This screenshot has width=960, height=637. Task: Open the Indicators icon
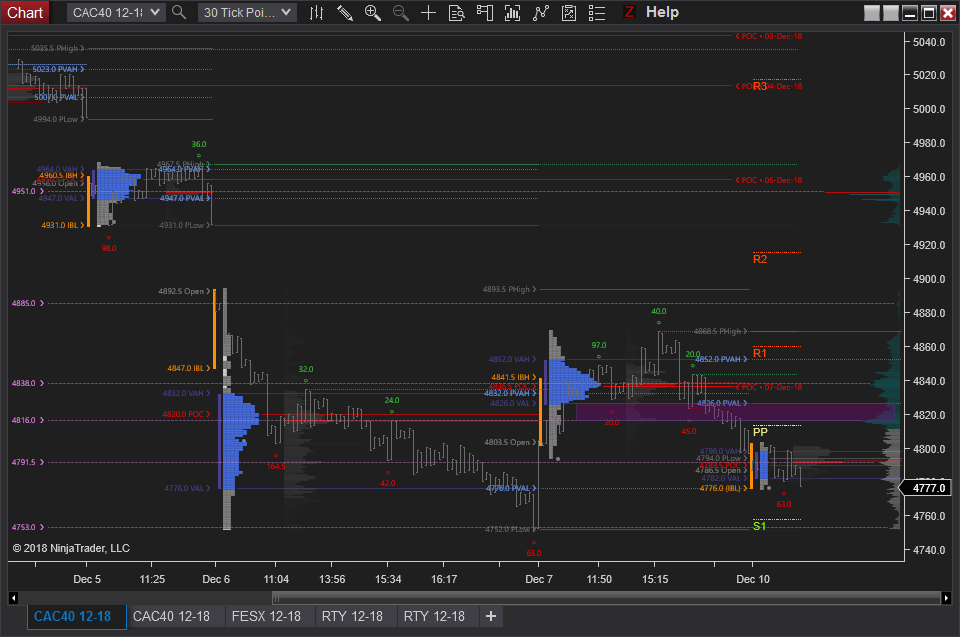(513, 12)
